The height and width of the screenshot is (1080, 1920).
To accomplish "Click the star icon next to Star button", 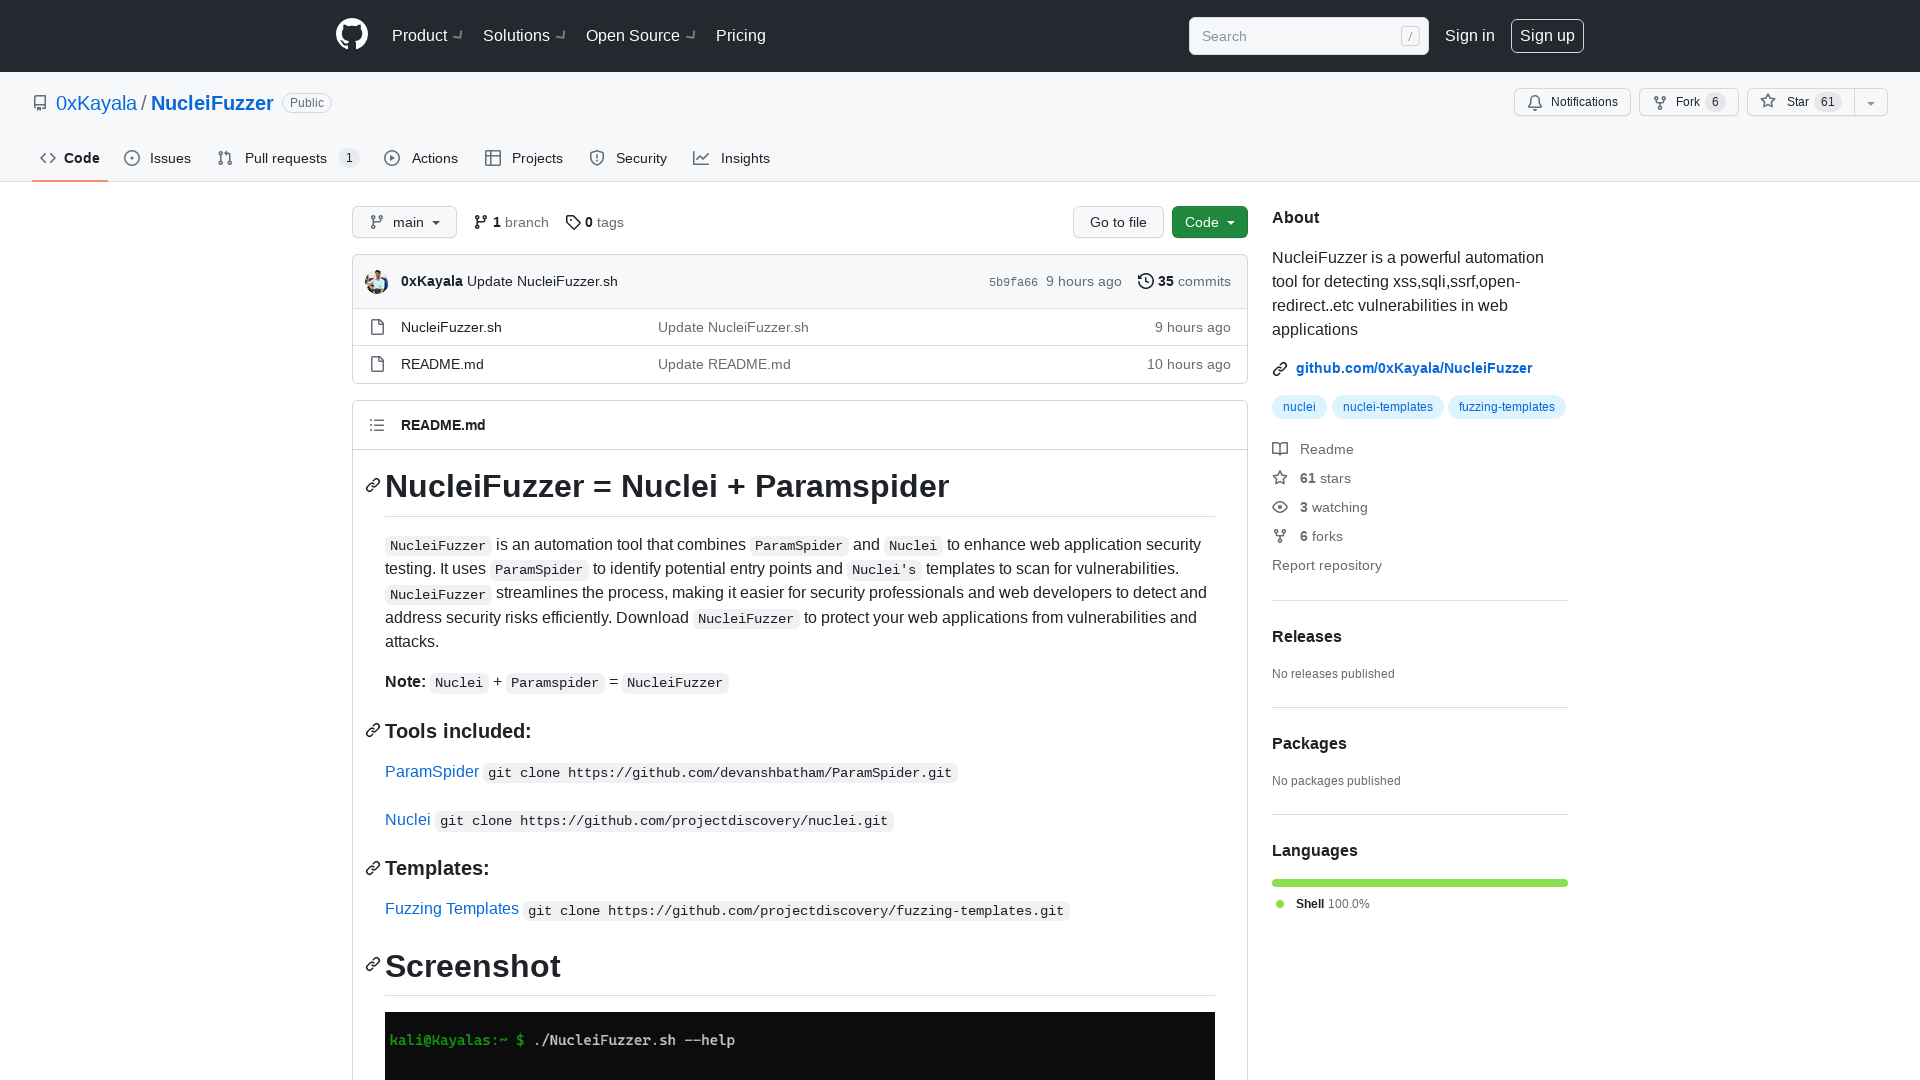I will [1768, 102].
